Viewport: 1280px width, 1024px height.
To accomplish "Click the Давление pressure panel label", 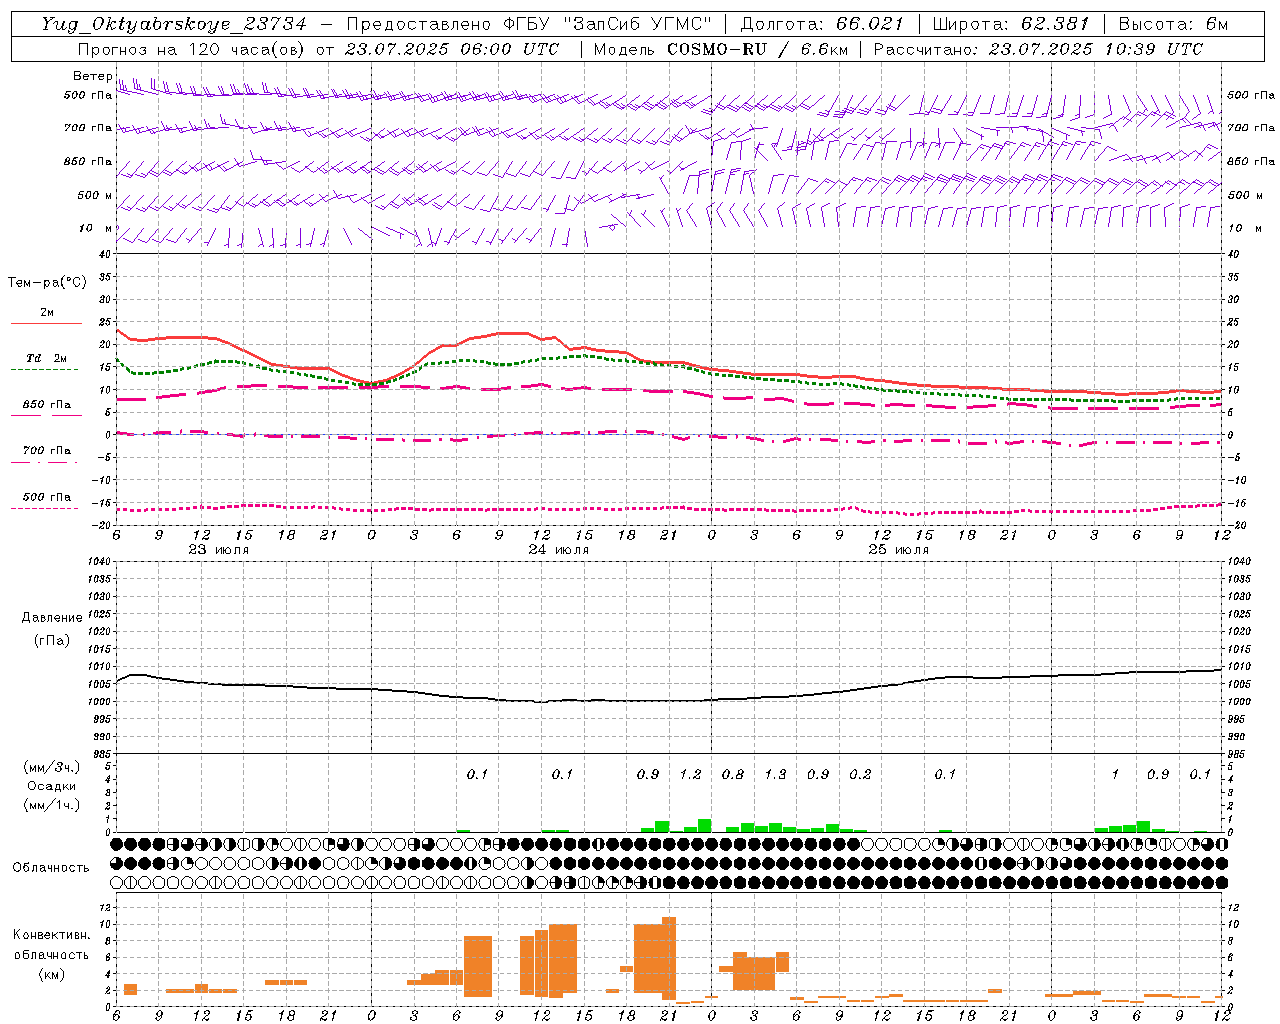I will coord(52,618).
